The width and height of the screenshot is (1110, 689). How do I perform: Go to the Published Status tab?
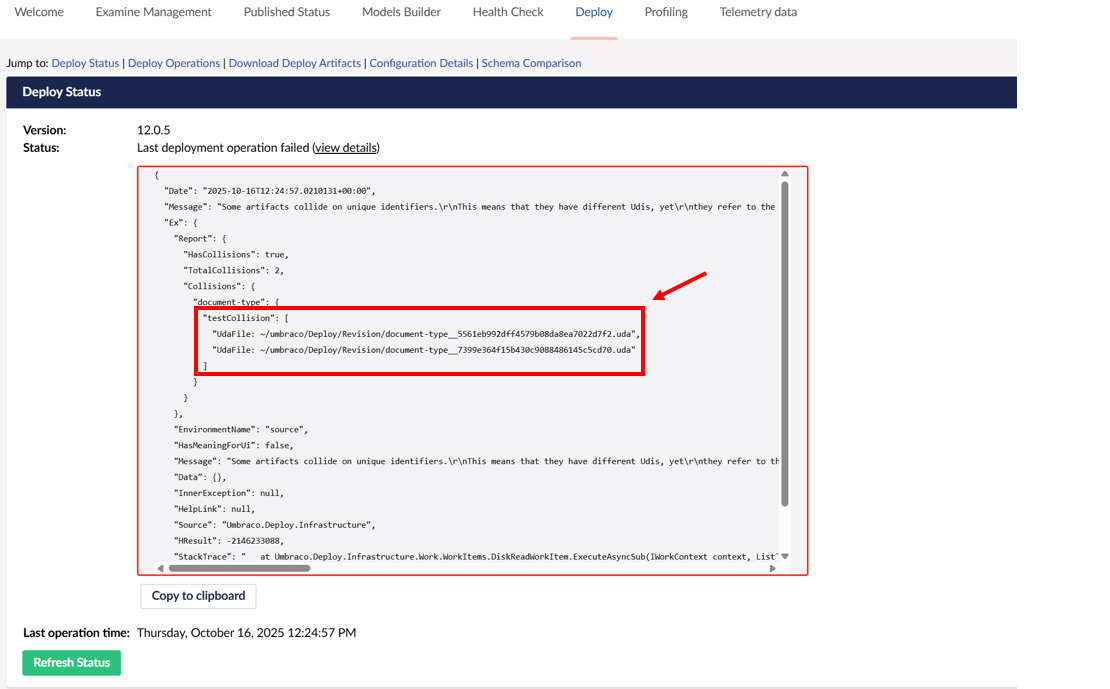click(286, 12)
